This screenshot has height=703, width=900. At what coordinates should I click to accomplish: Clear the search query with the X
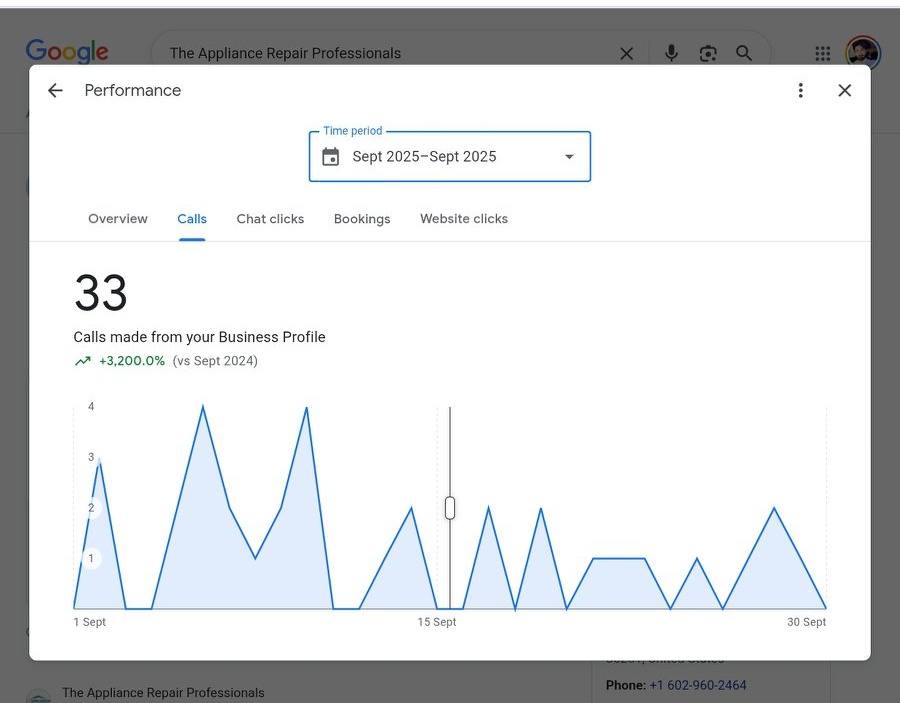[626, 54]
